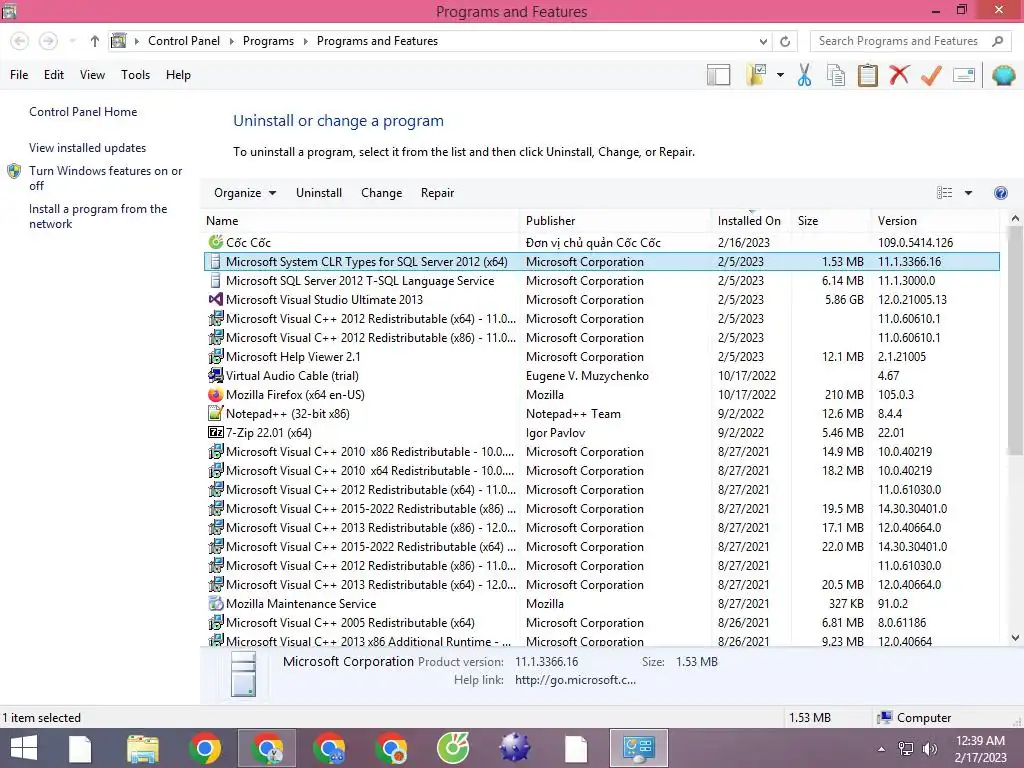Open the Edit menu
Viewport: 1024px width, 768px height.
pos(54,75)
